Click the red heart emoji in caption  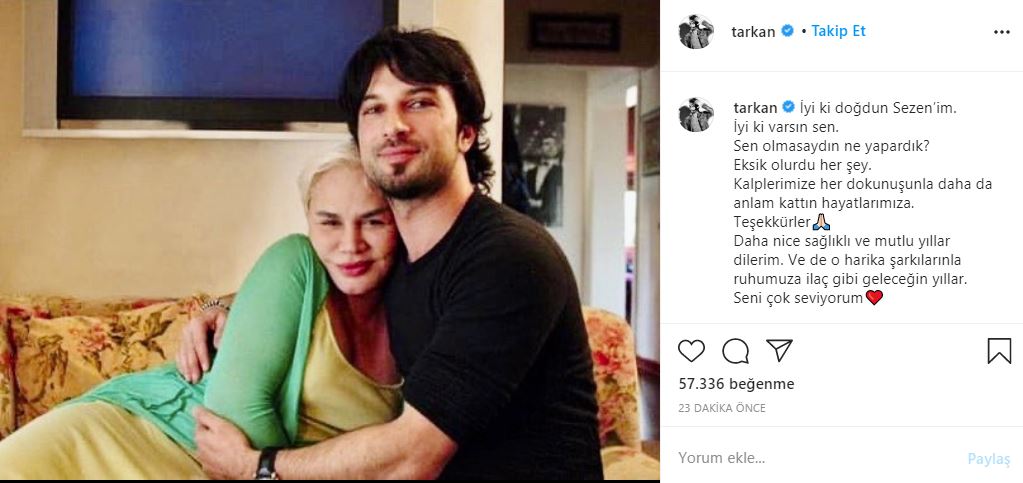pos(874,298)
